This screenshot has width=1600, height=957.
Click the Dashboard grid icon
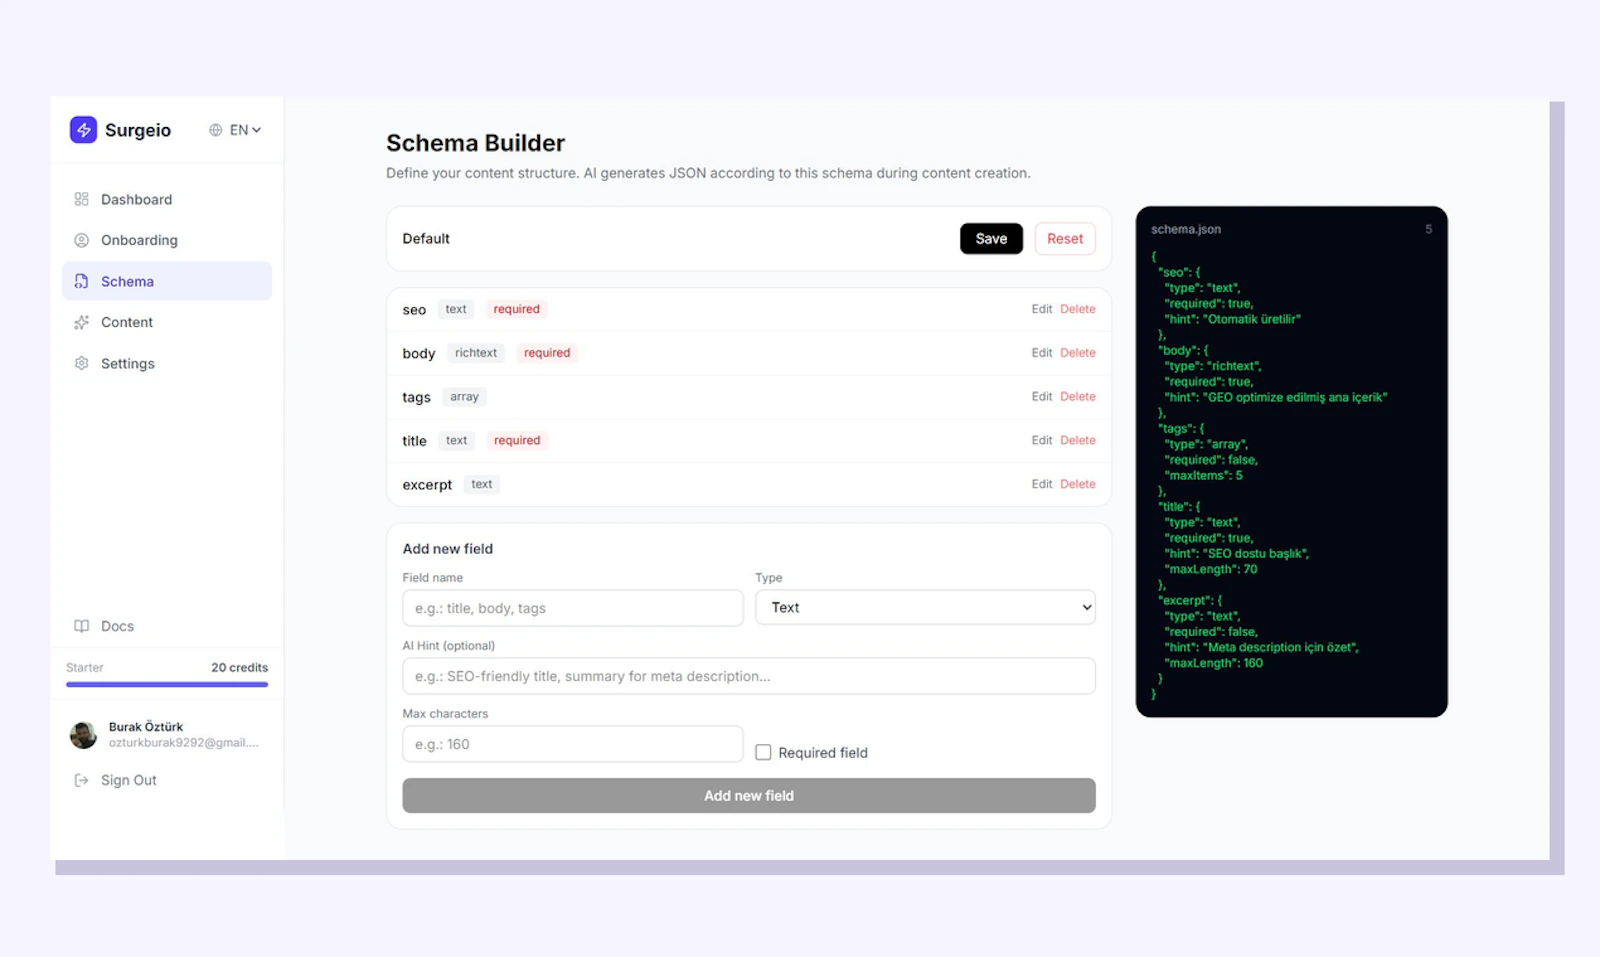point(82,199)
